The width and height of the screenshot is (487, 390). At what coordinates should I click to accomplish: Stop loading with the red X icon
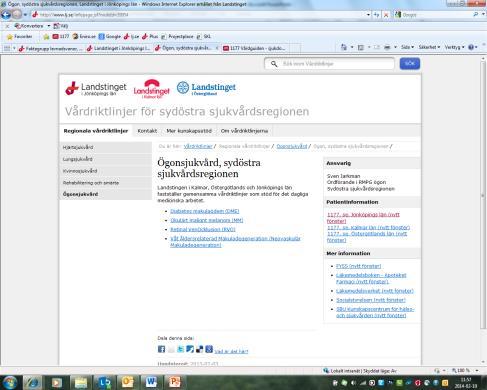point(386,15)
